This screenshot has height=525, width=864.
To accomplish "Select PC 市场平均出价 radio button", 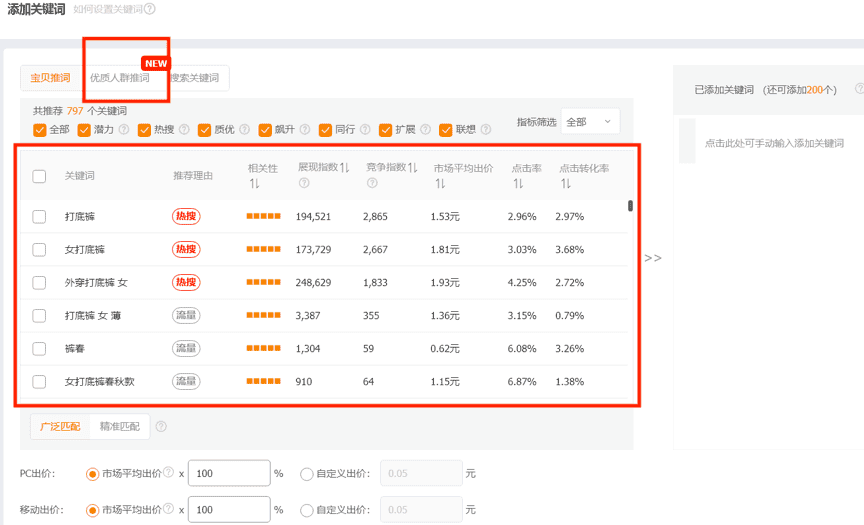I will tap(92, 474).
